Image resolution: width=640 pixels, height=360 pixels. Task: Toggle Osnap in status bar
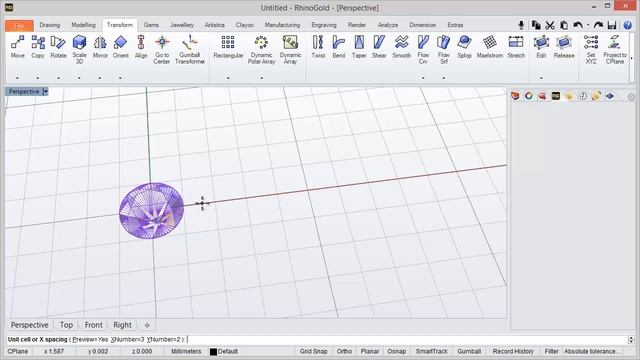(x=396, y=351)
